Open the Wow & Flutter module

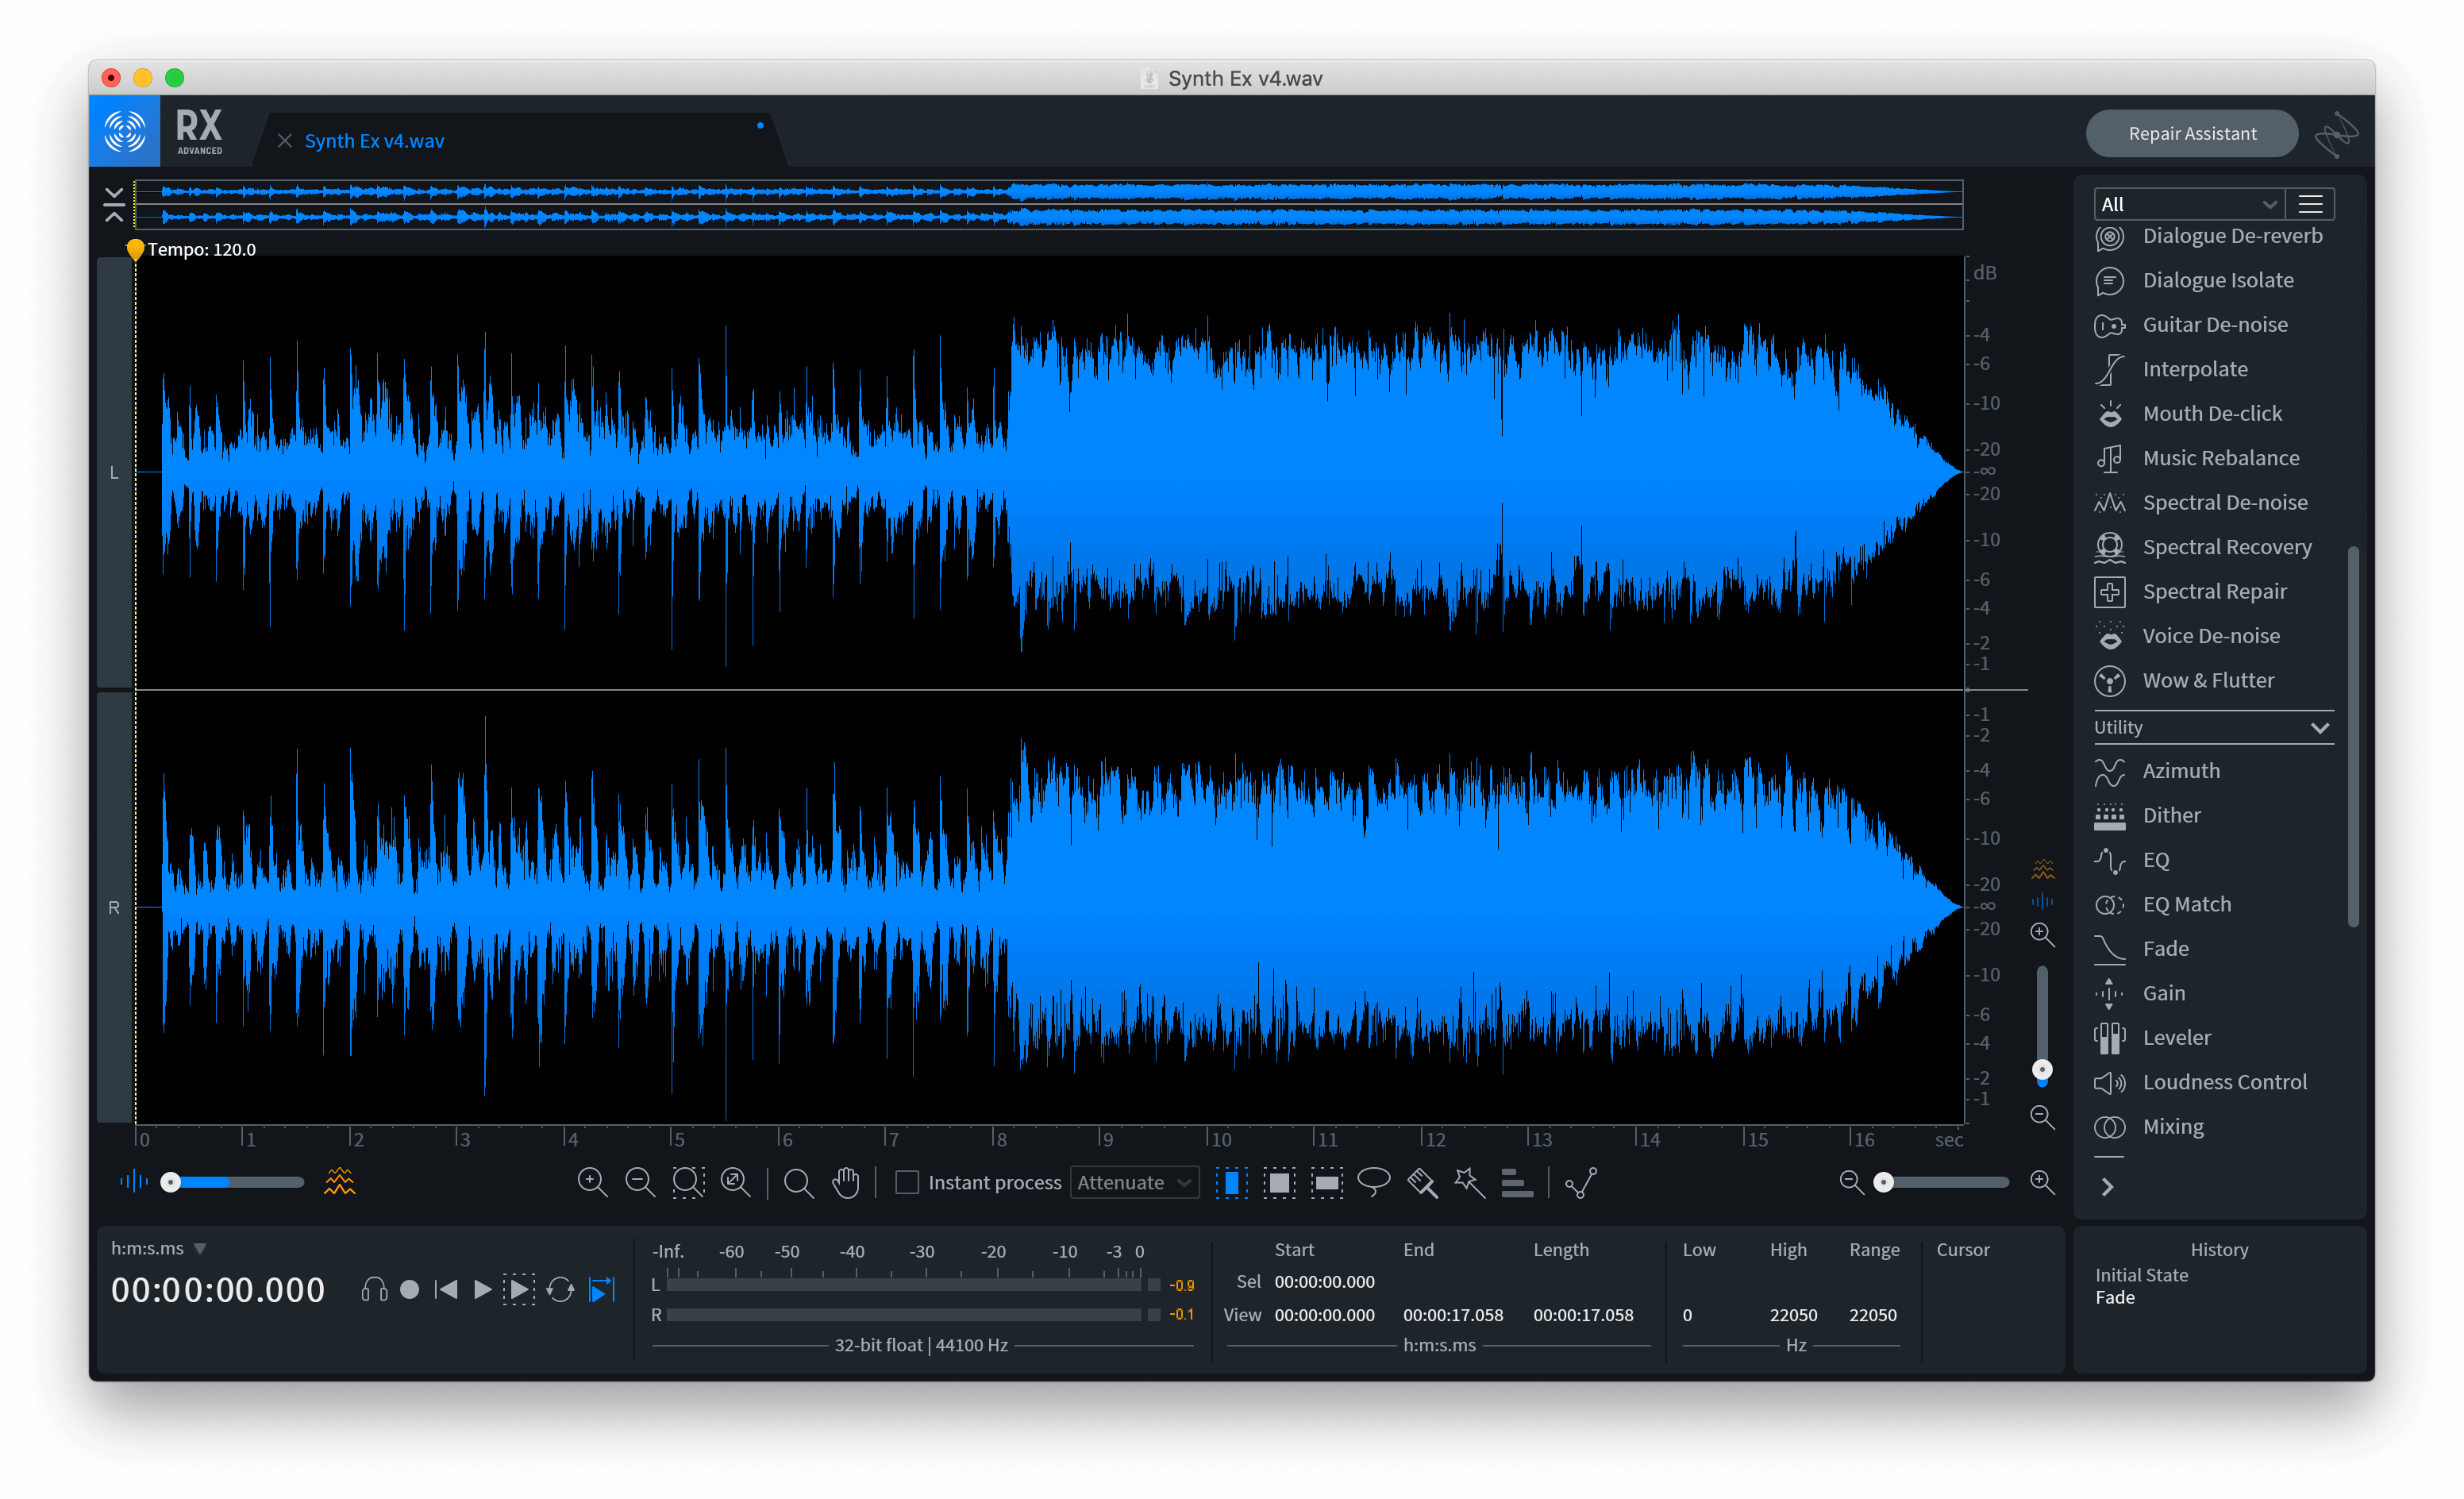2209,677
